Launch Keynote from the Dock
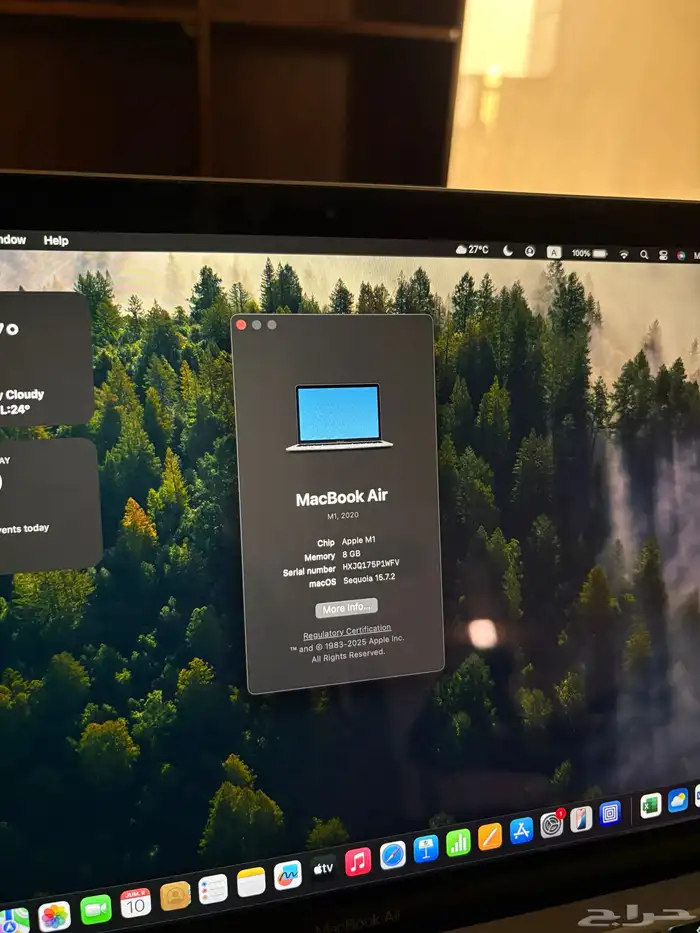This screenshot has height=933, width=700. pyautogui.click(x=426, y=849)
